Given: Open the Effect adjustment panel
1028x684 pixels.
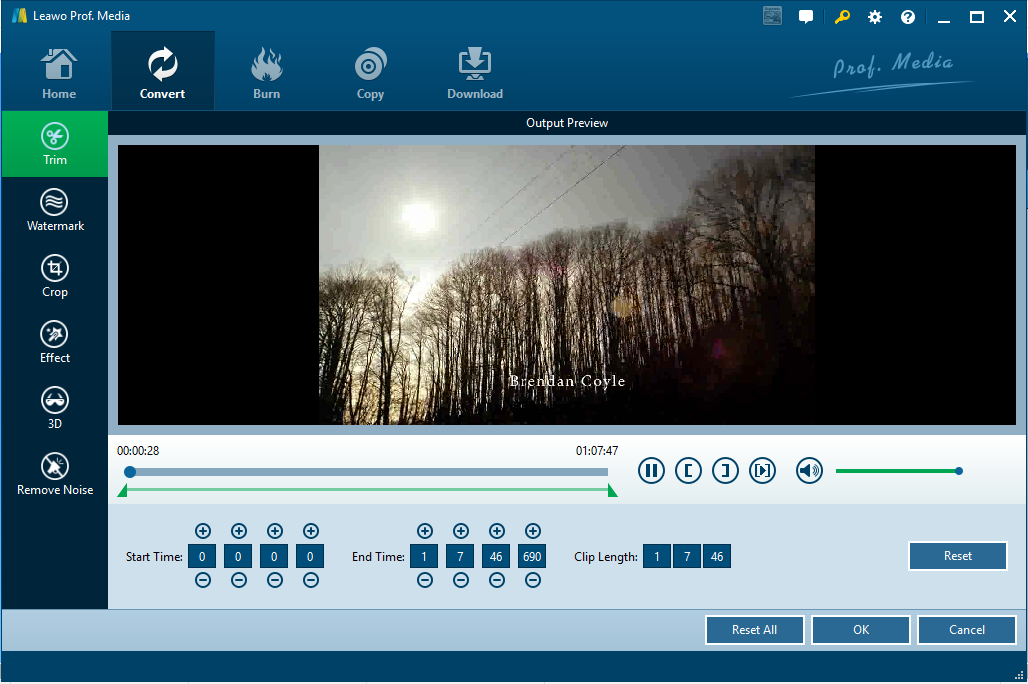Looking at the screenshot, I should point(55,342).
